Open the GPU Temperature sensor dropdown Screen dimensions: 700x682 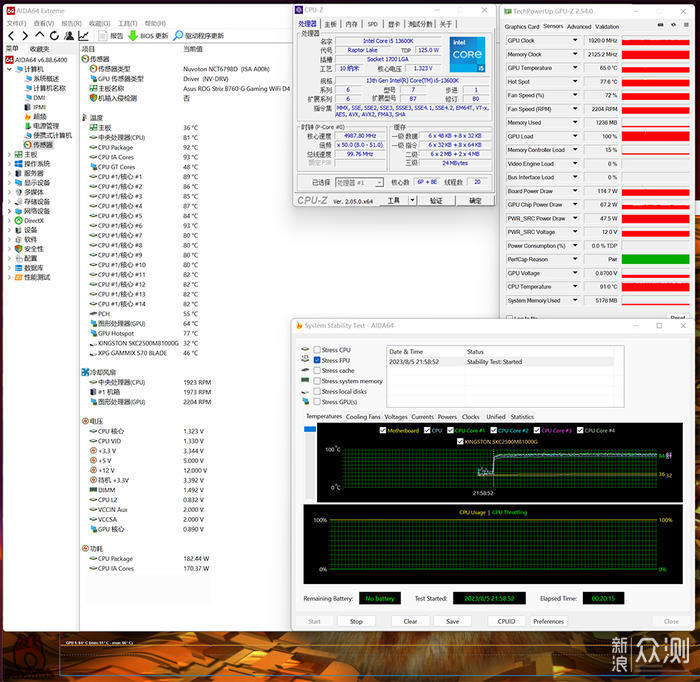575,68
